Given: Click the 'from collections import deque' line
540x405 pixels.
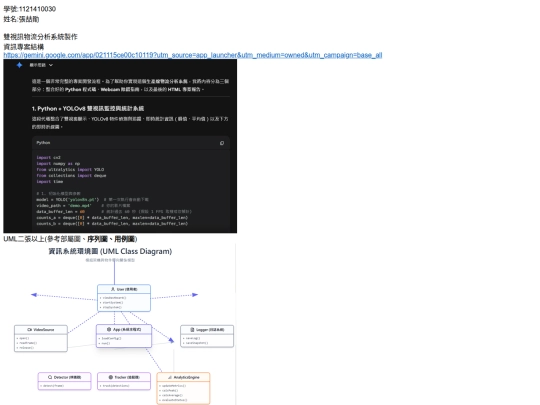Looking at the screenshot, I should 71,175.
